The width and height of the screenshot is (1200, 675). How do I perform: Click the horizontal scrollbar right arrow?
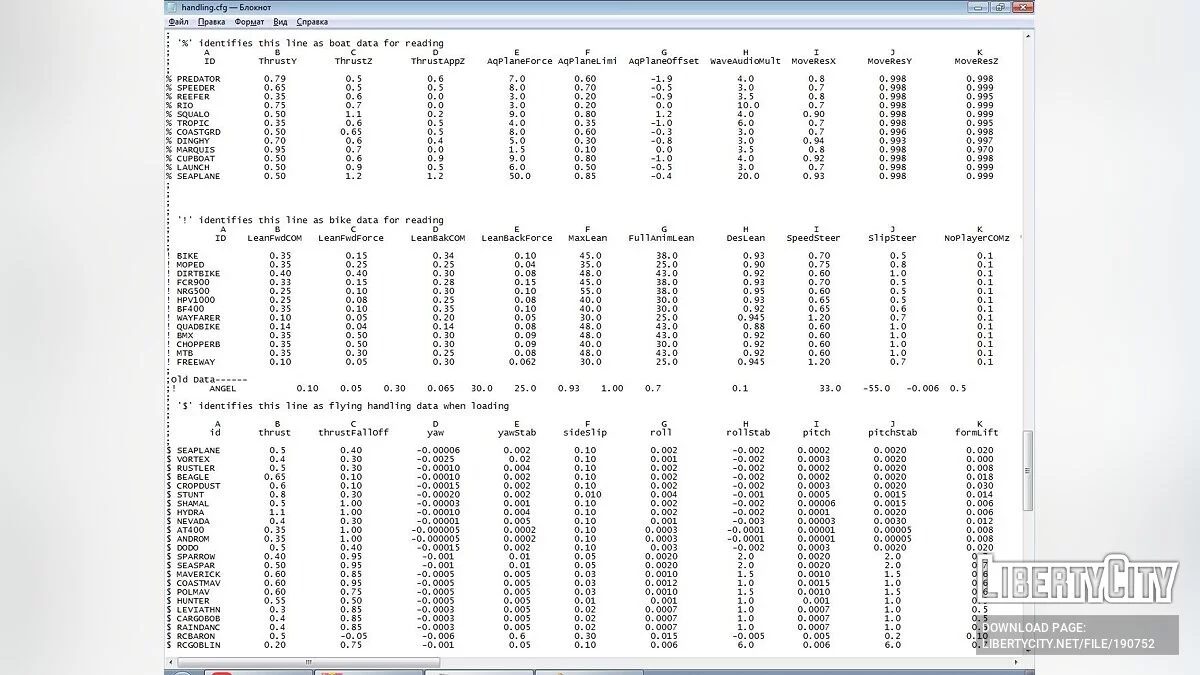pos(1015,661)
